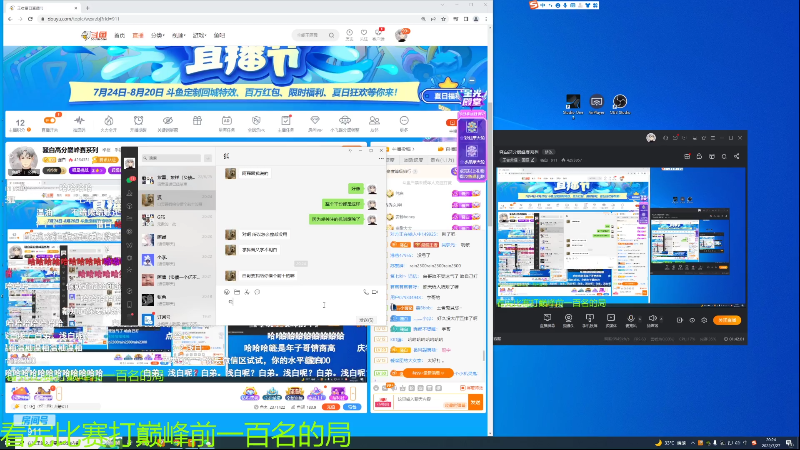The width and height of the screenshot is (800, 450).
Task: Open streaming app settings gear icon
Action: click(x=704, y=320)
